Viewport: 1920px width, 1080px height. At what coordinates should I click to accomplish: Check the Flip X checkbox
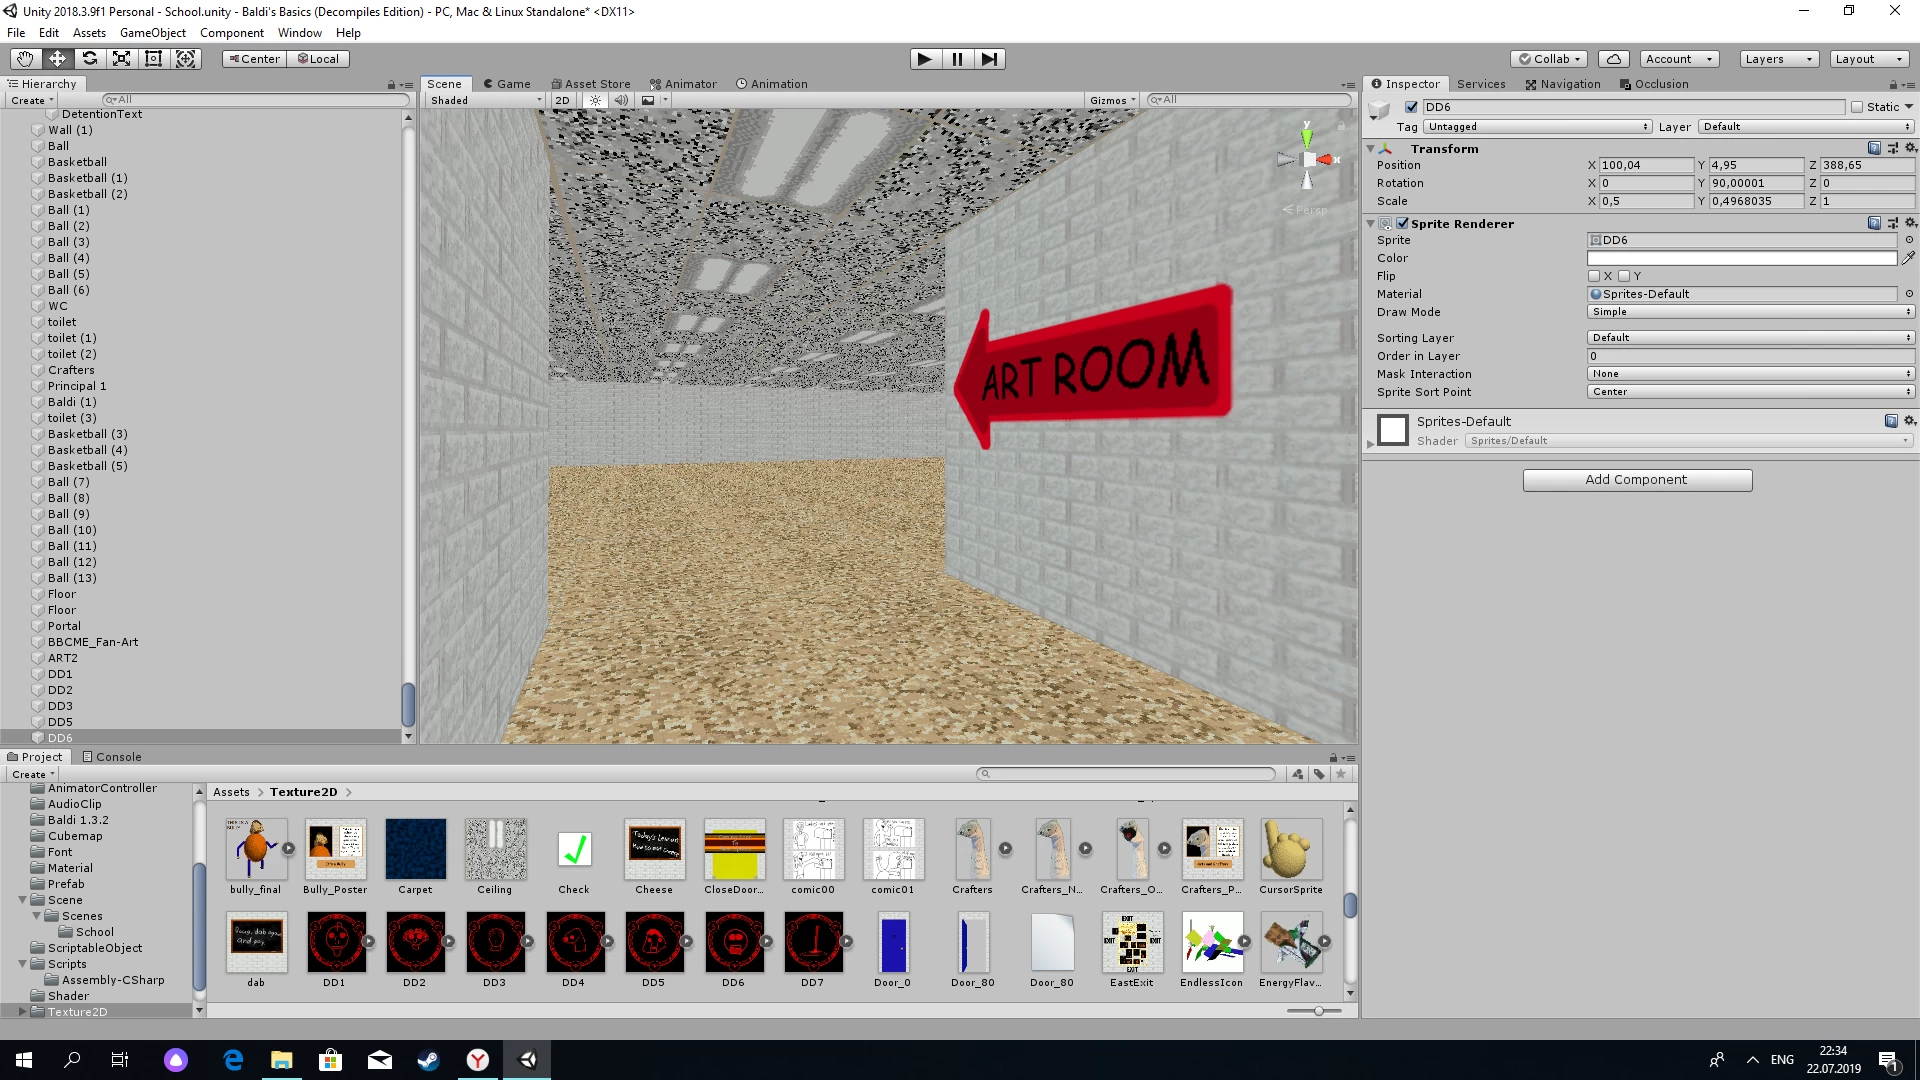tap(1594, 276)
